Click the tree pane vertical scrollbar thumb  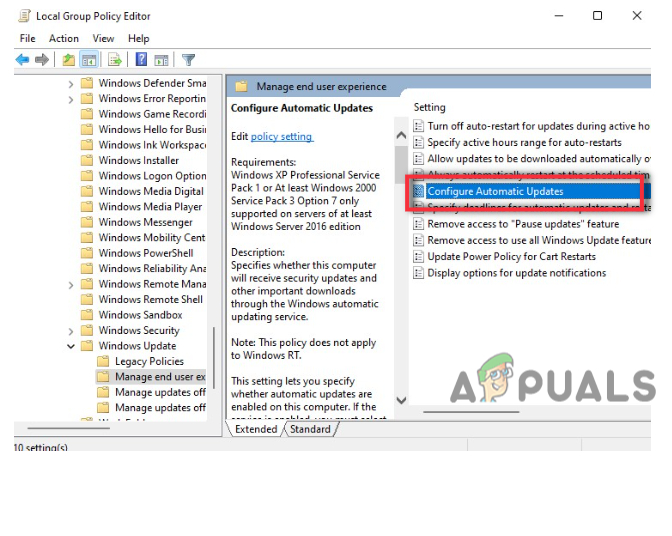tap(213, 358)
